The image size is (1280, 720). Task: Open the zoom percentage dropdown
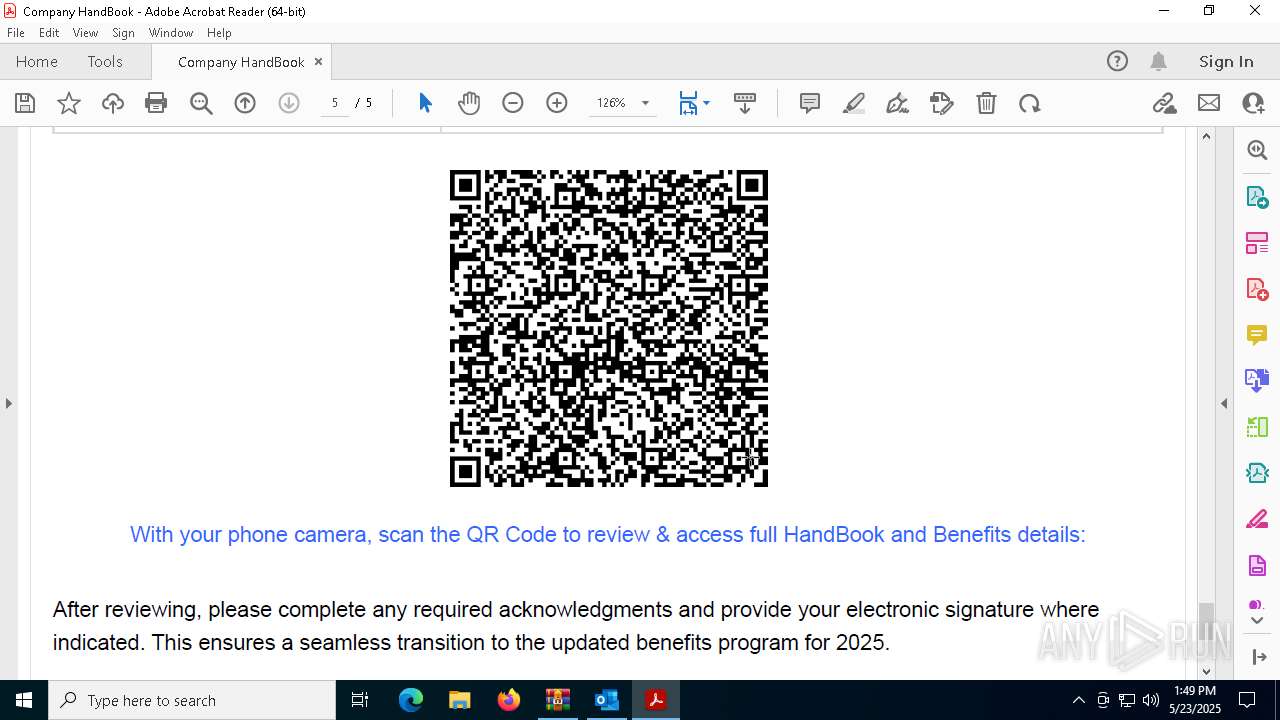[645, 103]
